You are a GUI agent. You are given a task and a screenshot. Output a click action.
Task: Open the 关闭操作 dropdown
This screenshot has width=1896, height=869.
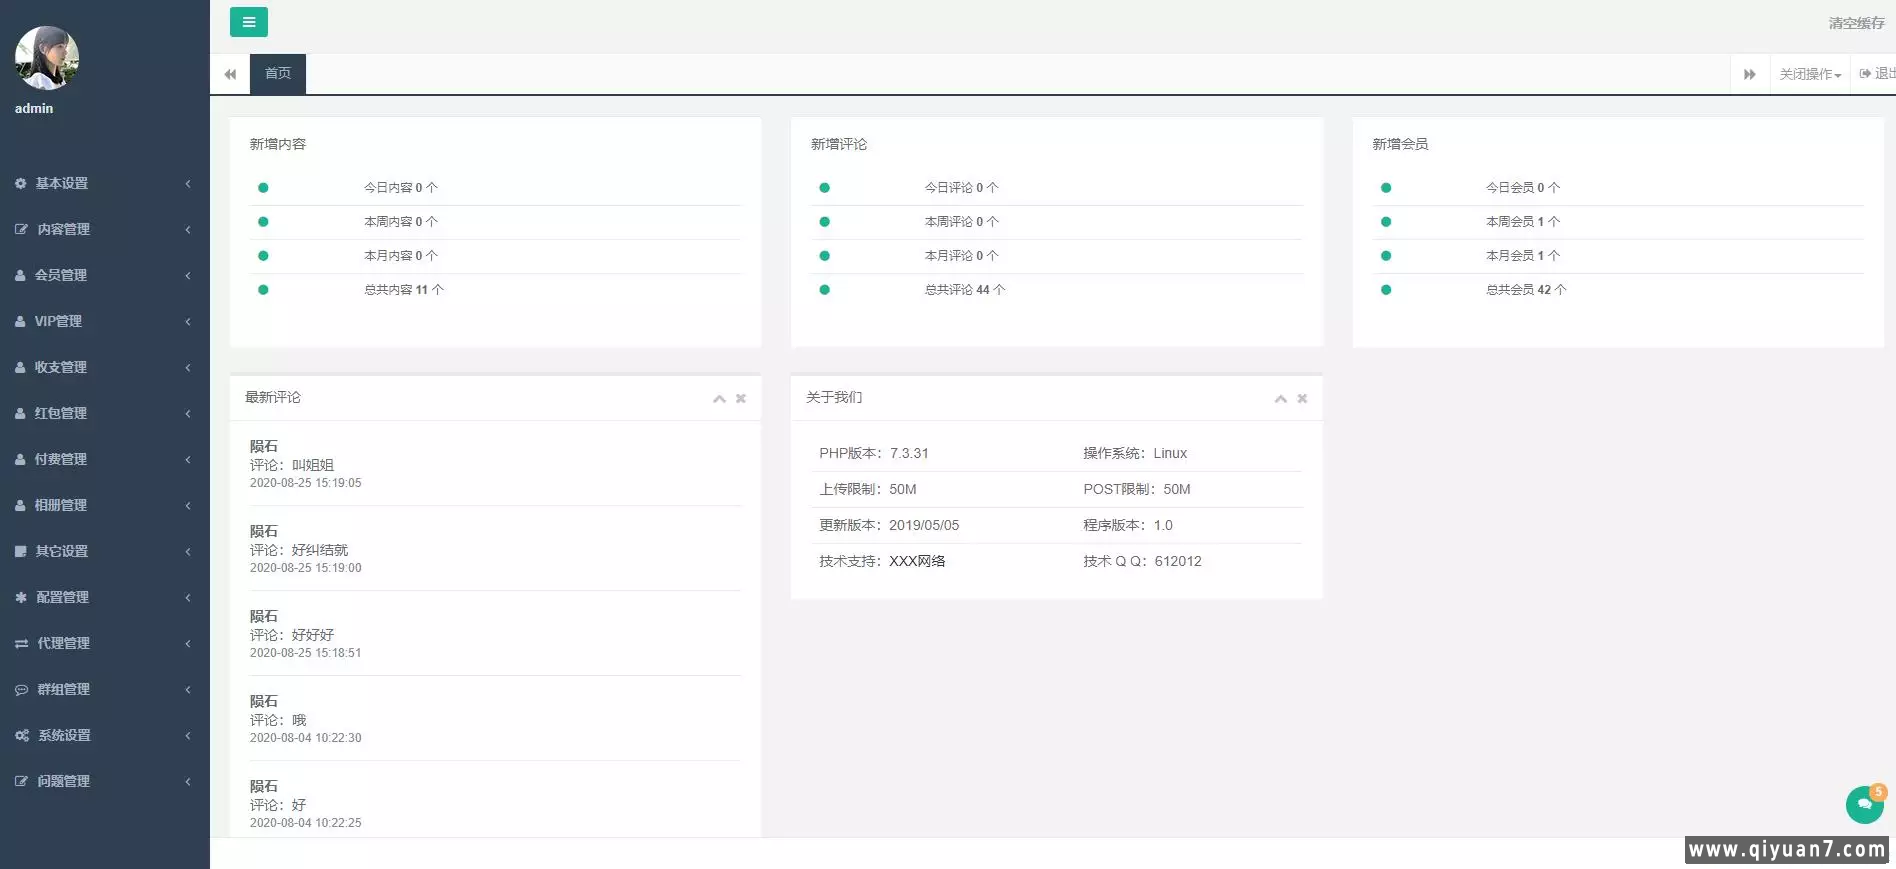click(1809, 74)
